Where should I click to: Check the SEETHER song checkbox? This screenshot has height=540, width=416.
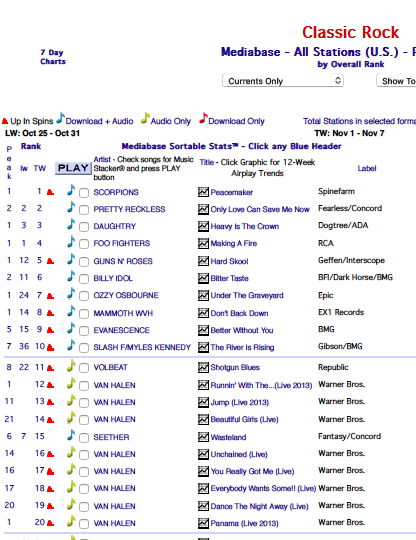tap(84, 438)
